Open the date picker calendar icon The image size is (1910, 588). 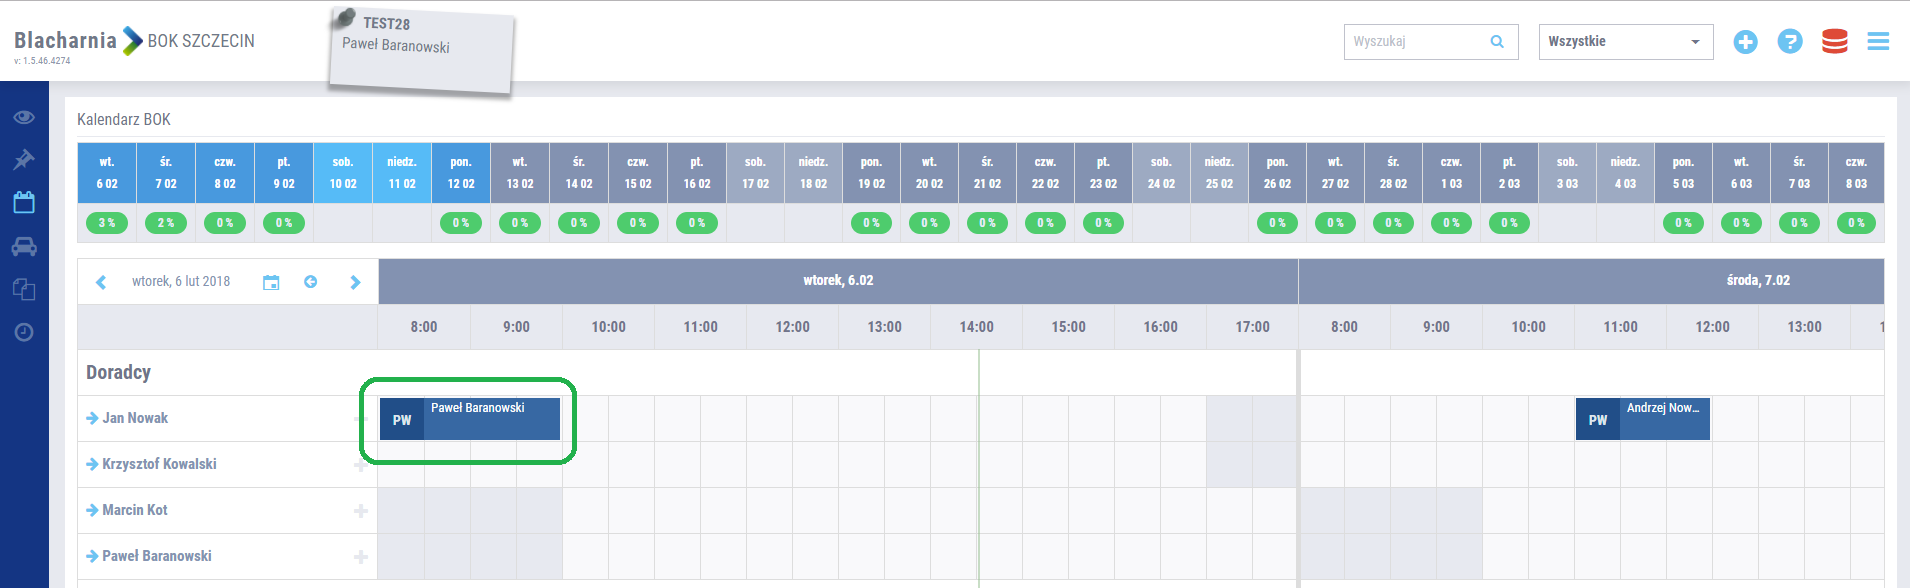(271, 282)
